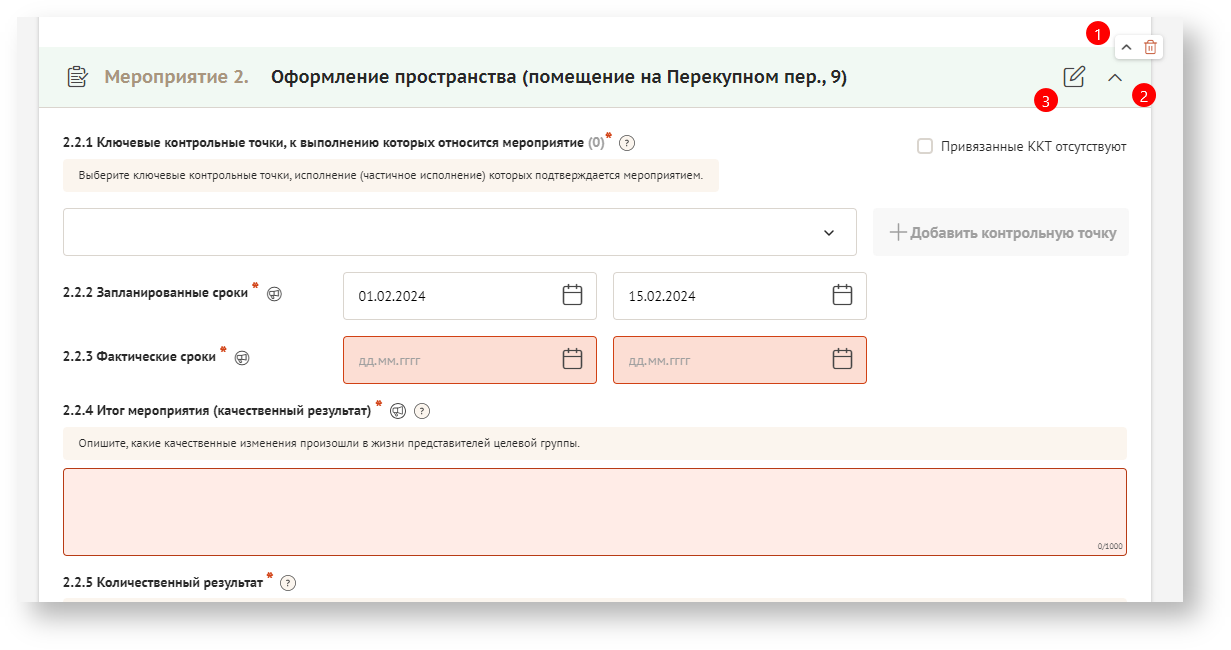Image resolution: width=1231 pixels, height=650 pixels.
Task: Click the megaphone icon next to 2.2.3 Фактические сроки
Action: point(241,358)
